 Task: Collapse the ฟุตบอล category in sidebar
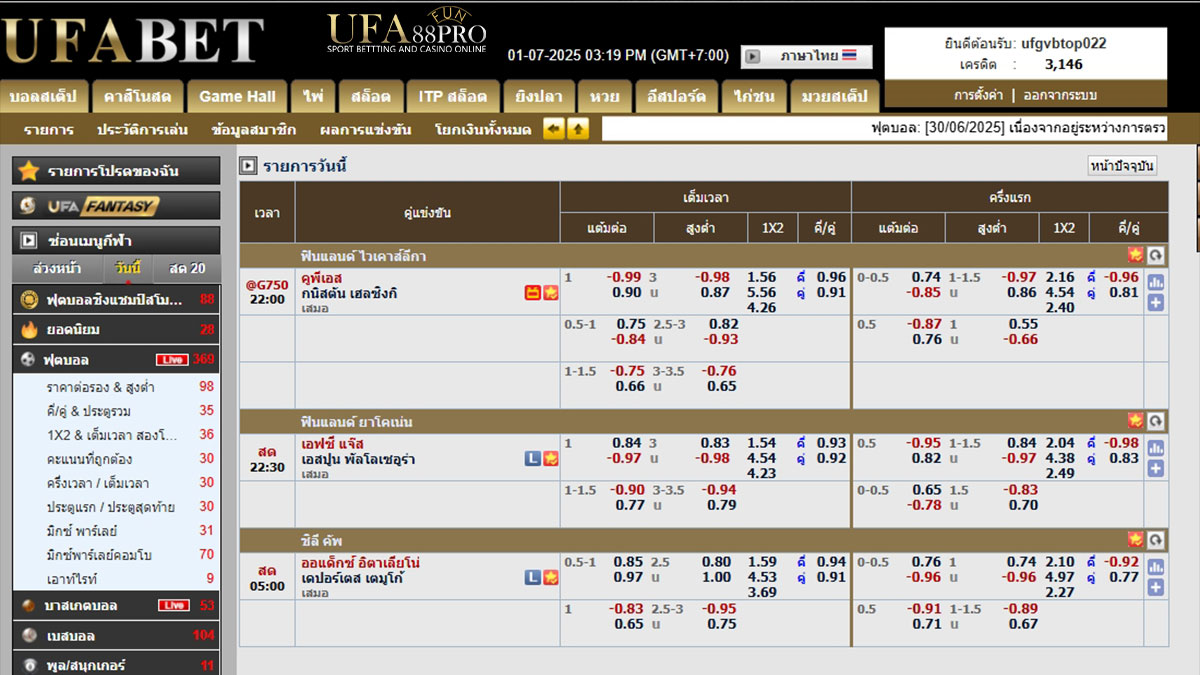tap(116, 360)
